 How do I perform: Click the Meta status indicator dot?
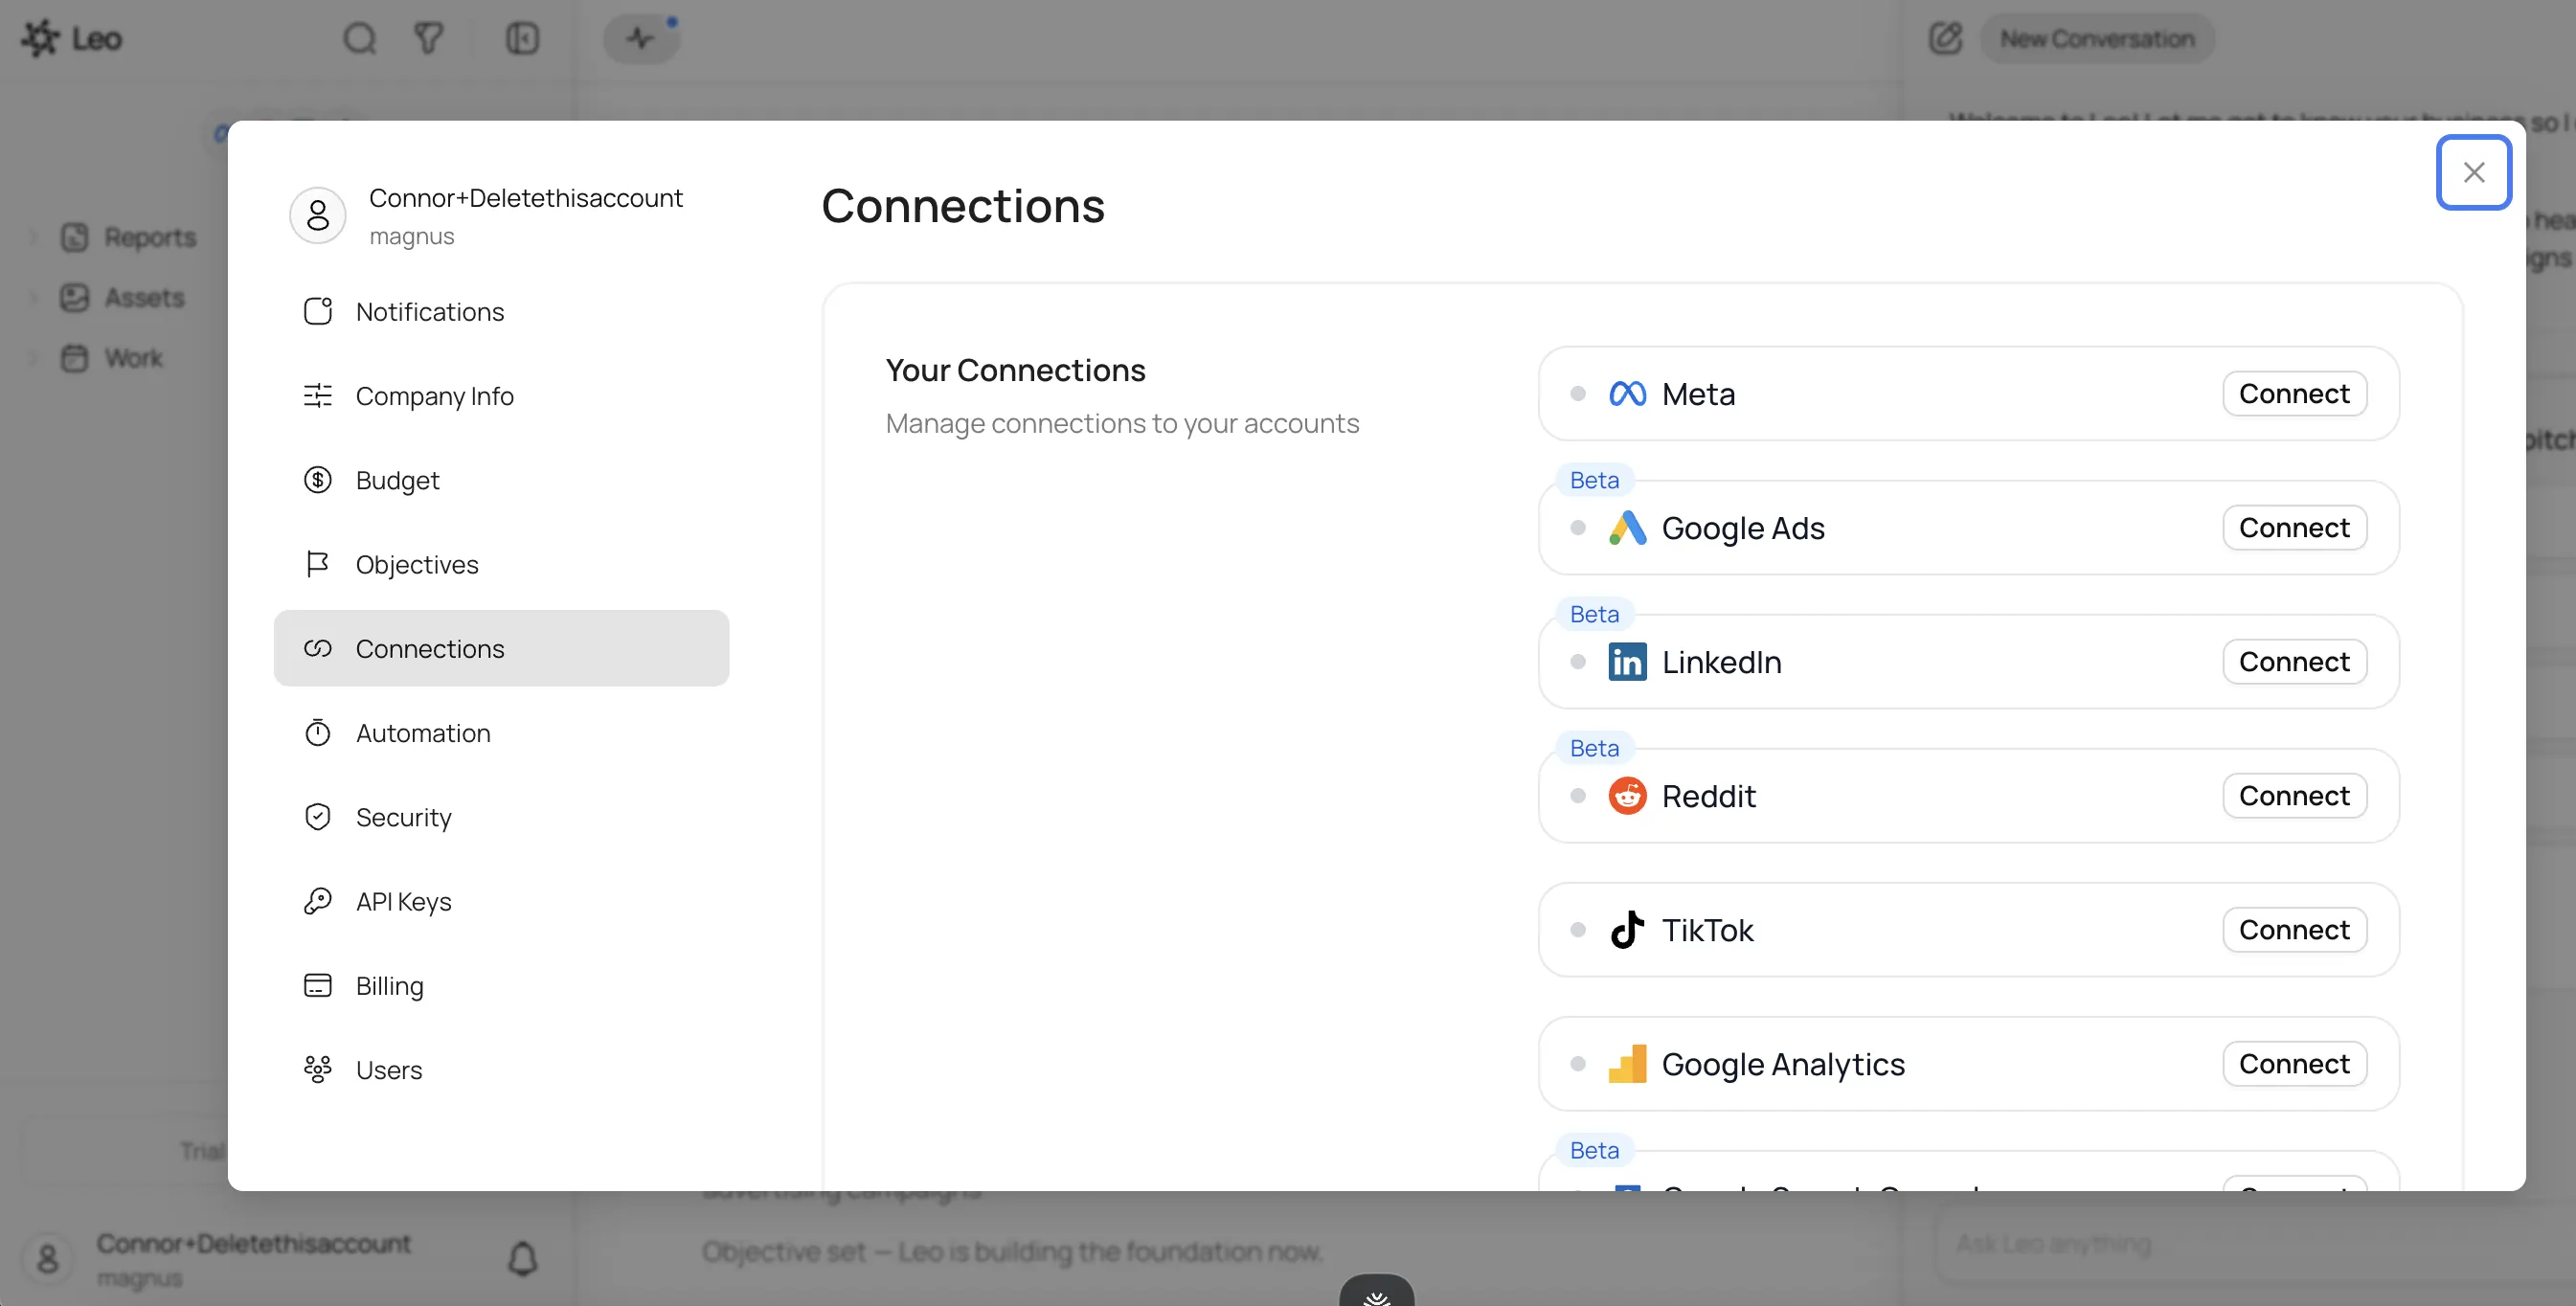[x=1578, y=394]
